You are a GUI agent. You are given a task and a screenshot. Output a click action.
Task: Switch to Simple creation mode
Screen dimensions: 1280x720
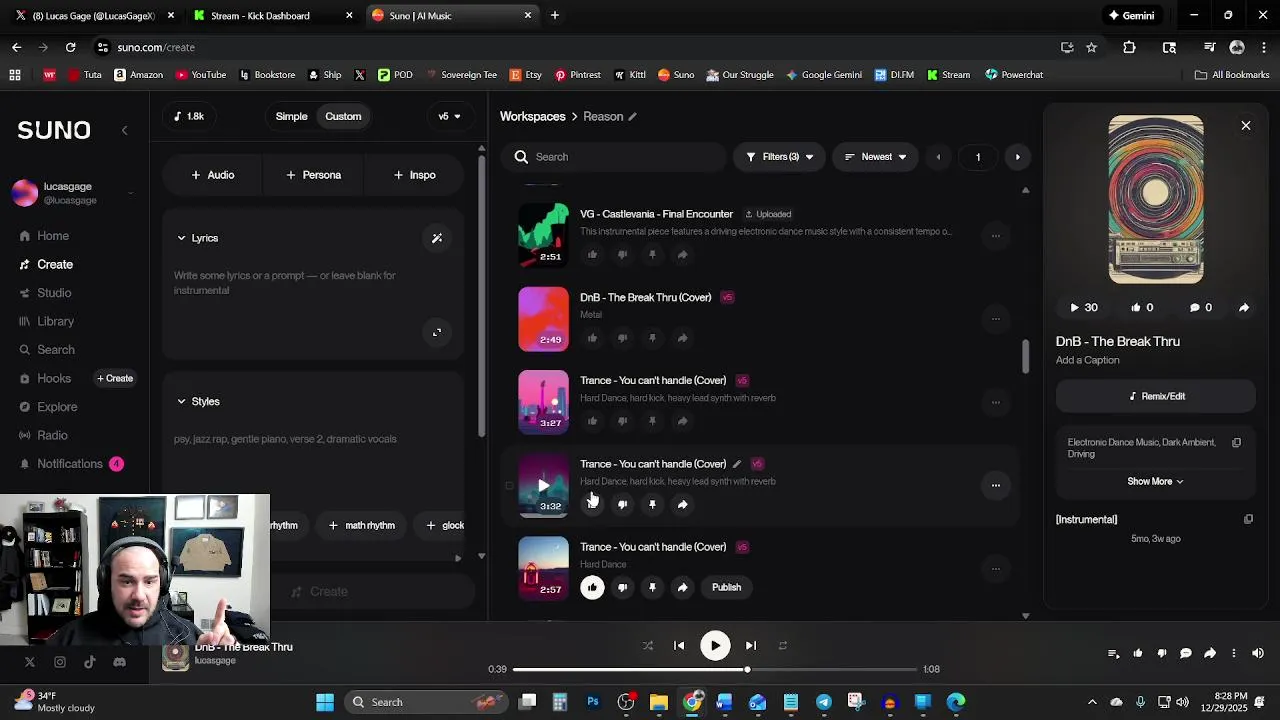tap(291, 117)
